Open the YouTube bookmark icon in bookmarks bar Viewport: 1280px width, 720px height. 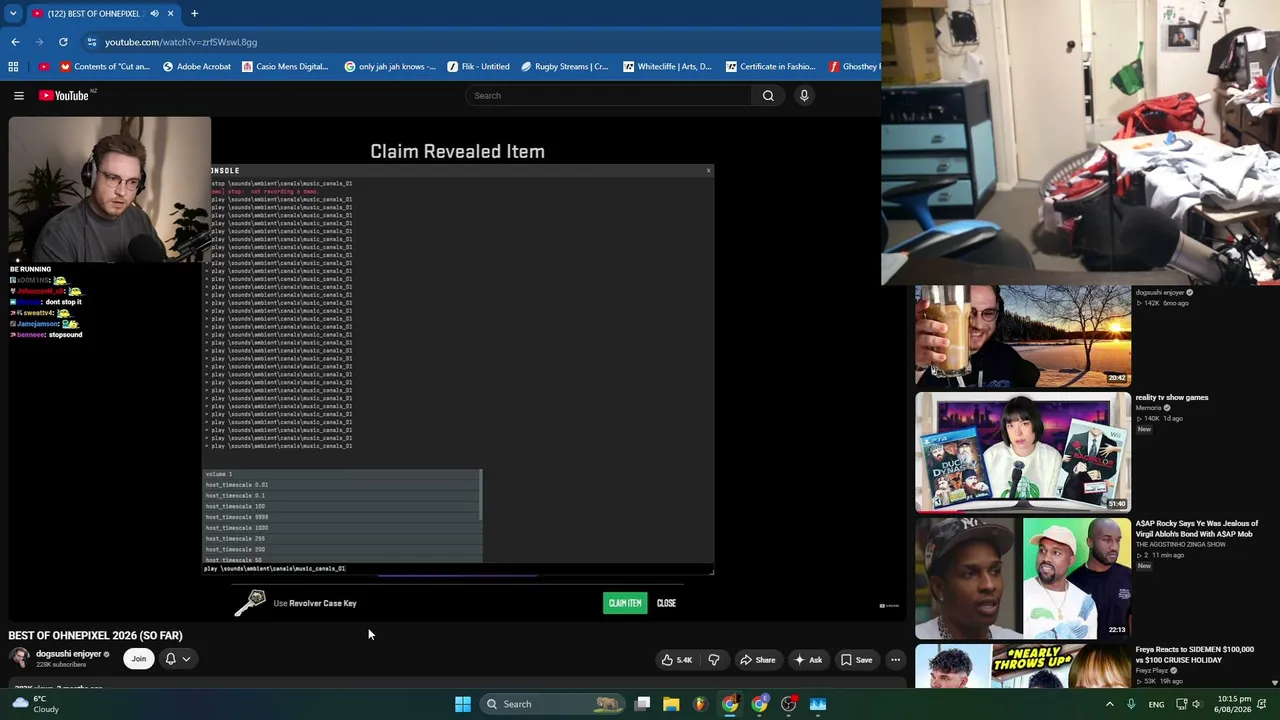tap(43, 67)
